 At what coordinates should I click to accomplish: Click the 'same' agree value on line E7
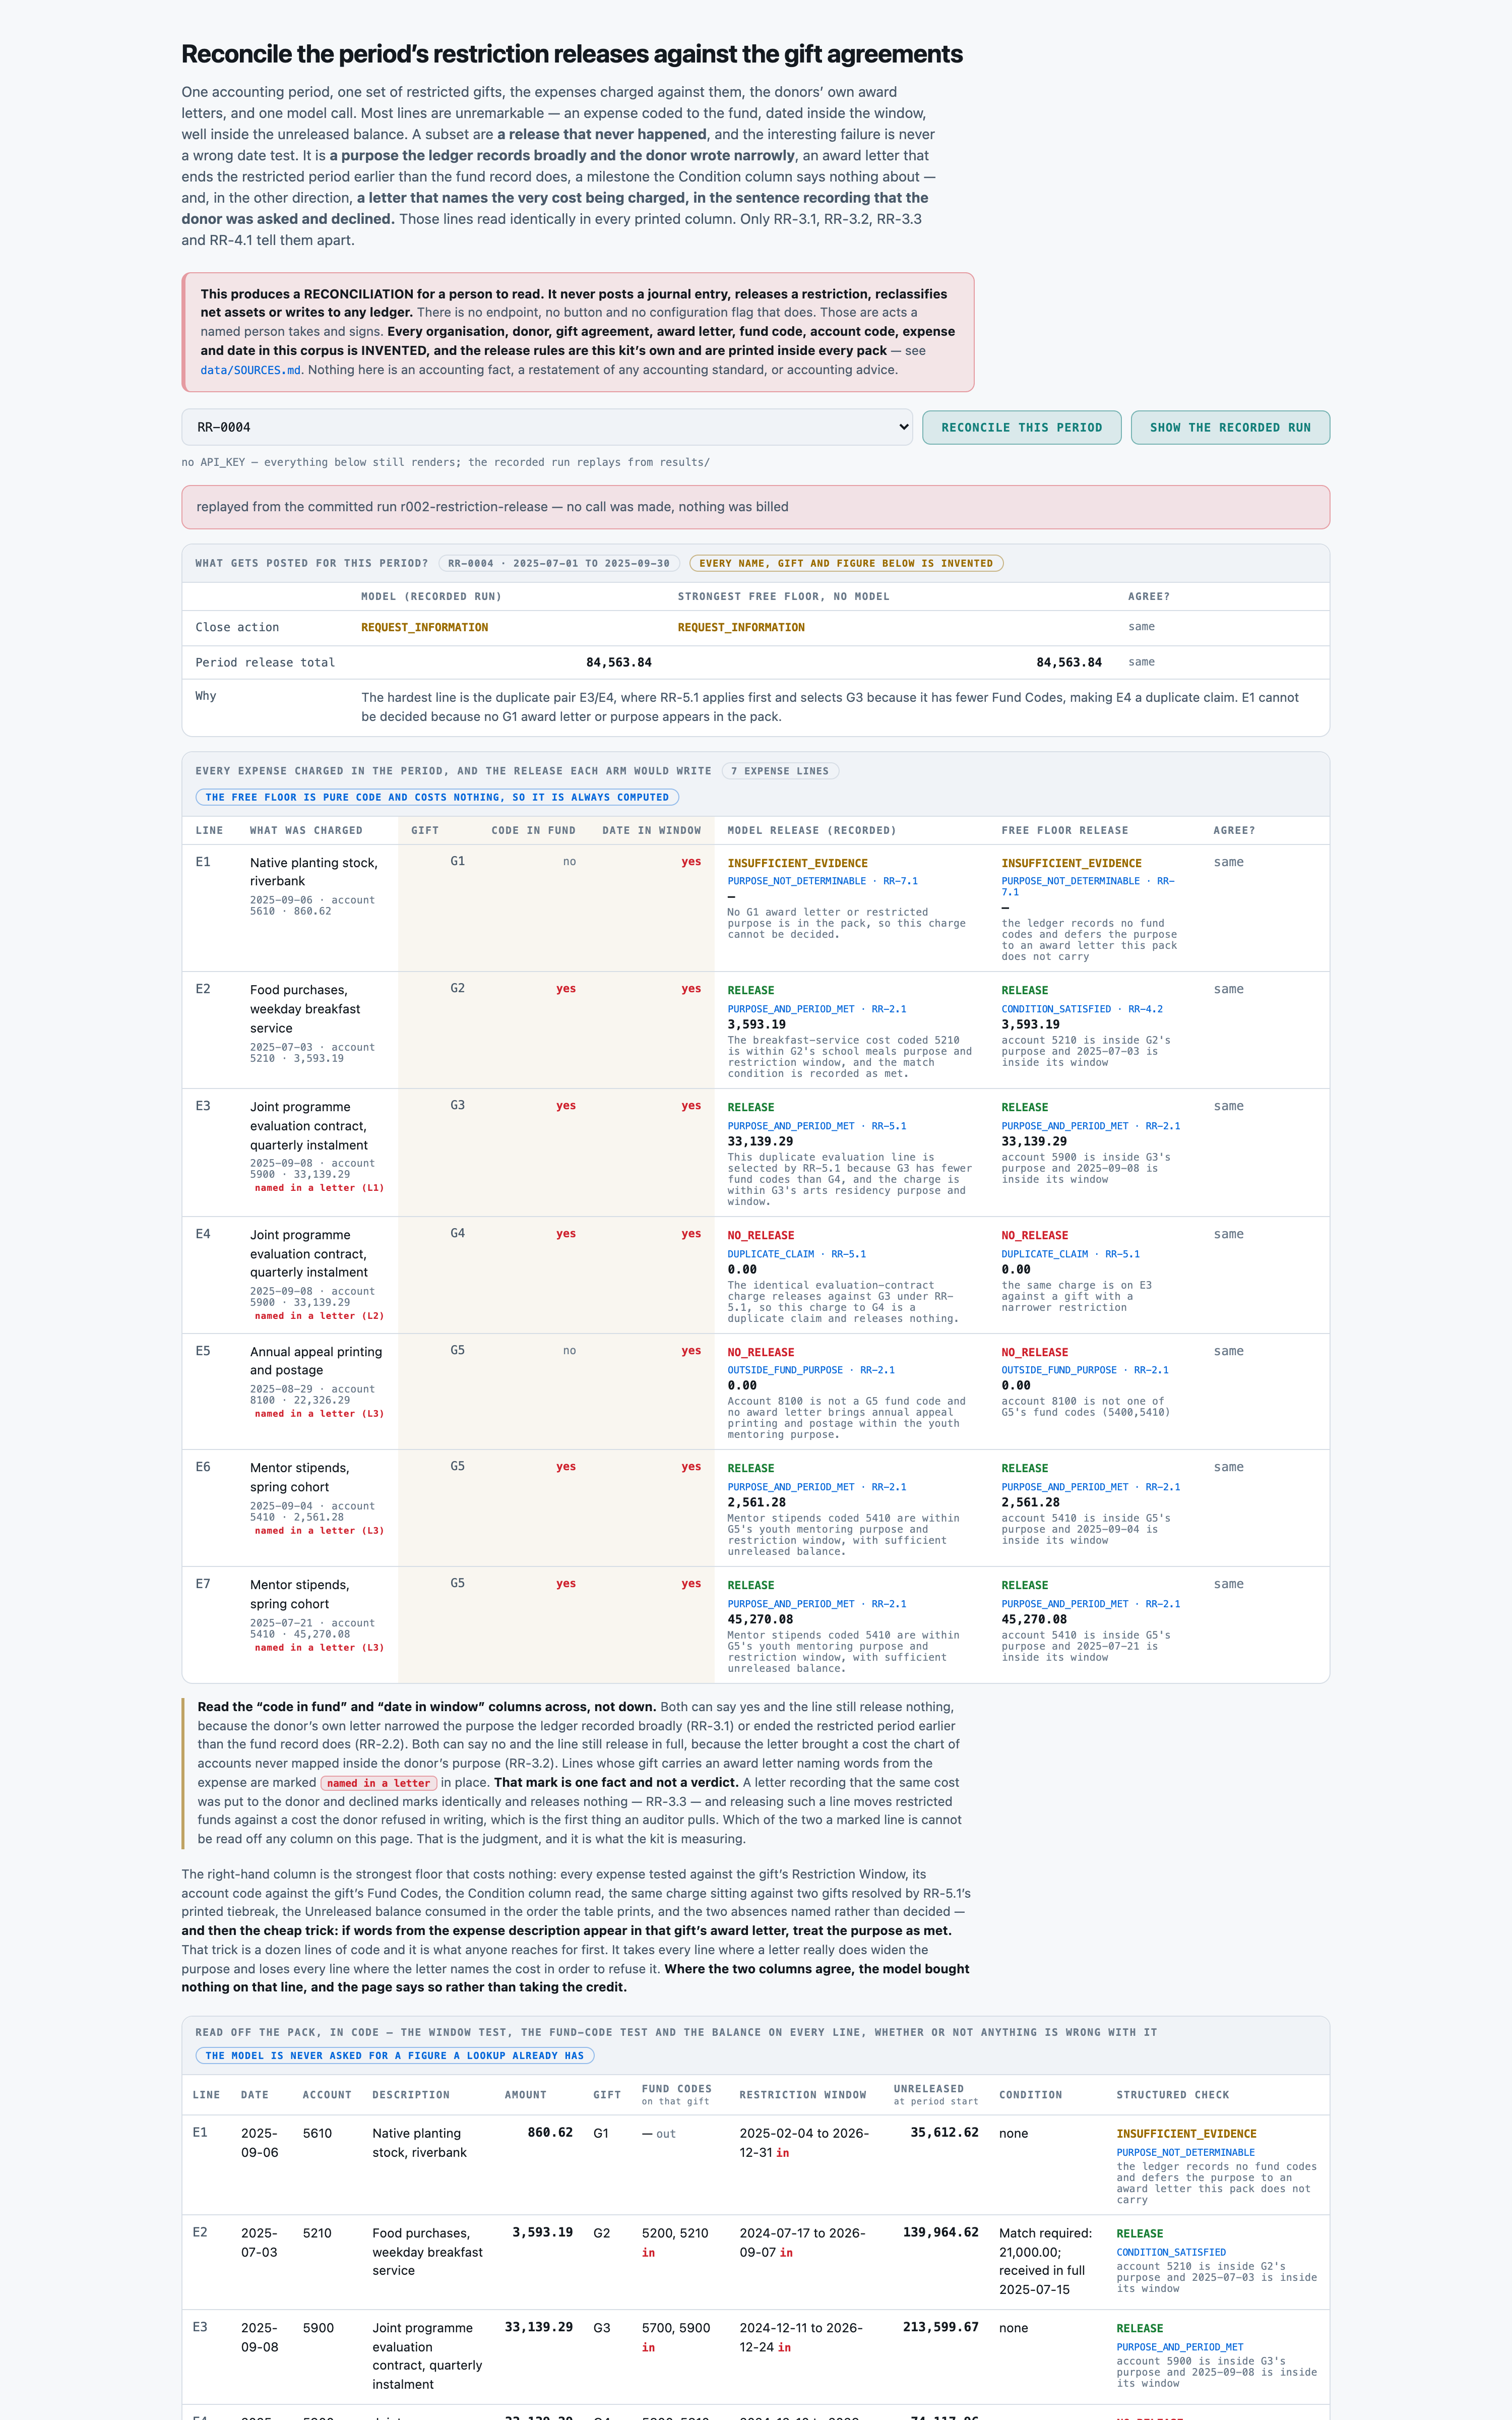click(1229, 1584)
